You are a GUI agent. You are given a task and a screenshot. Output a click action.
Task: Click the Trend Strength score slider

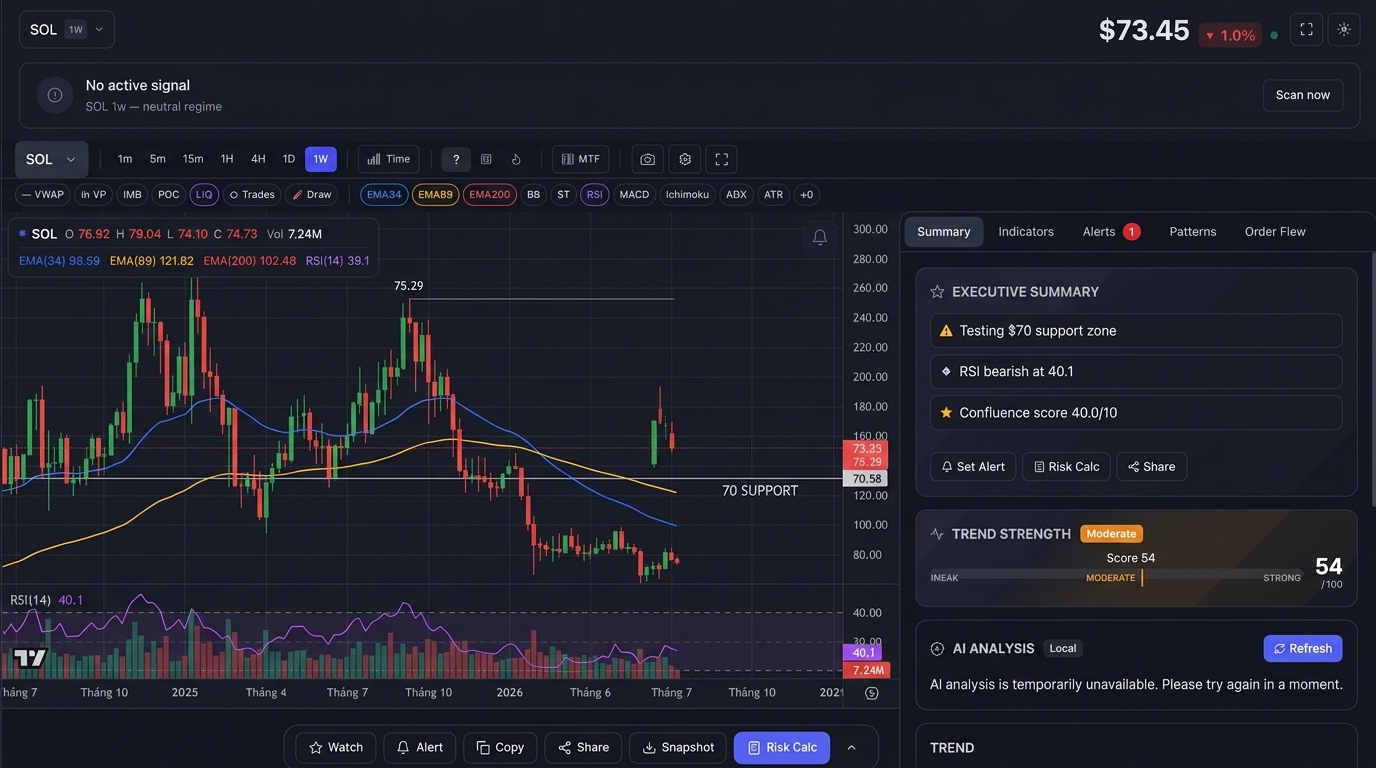1116,577
